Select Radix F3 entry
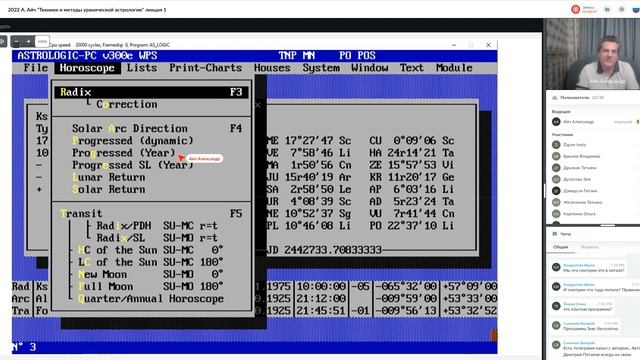 click(x=151, y=92)
